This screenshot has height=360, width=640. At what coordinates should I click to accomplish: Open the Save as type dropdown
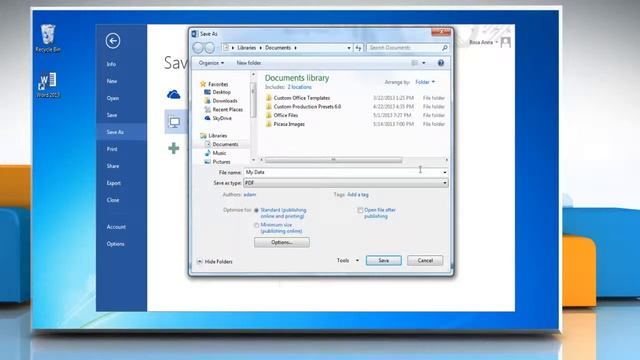tap(346, 183)
